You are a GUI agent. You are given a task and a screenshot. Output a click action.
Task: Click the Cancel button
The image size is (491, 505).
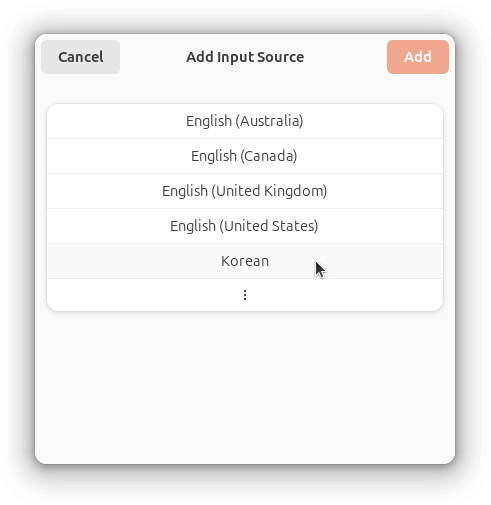(x=80, y=57)
